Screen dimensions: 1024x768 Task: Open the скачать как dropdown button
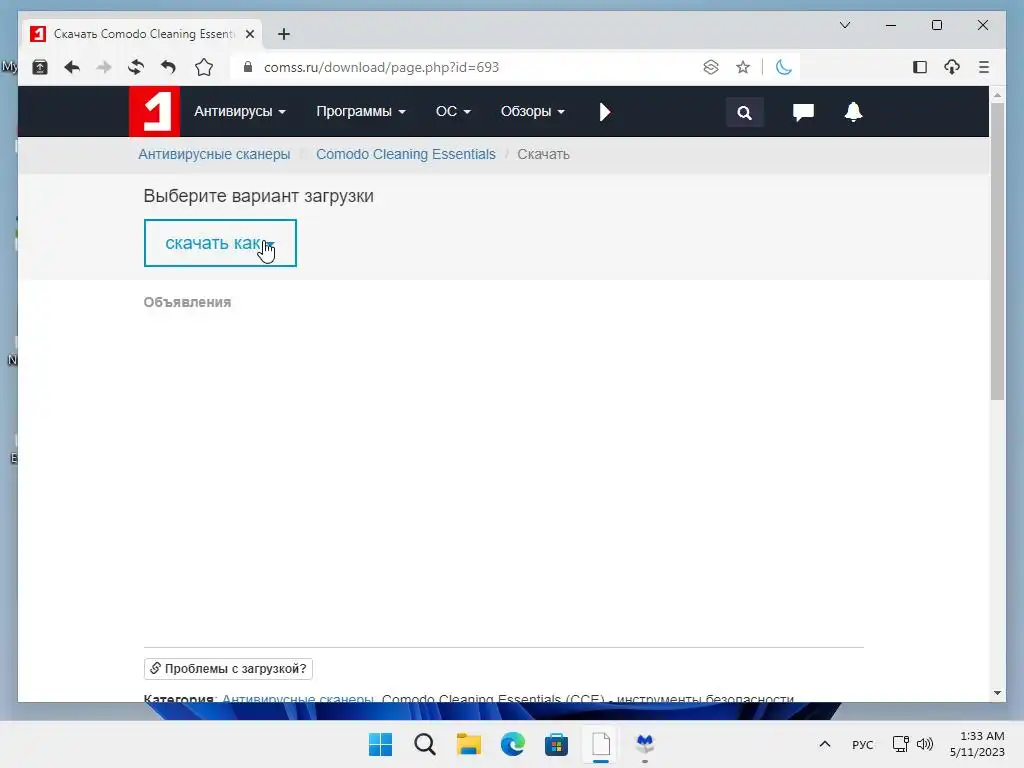pyautogui.click(x=220, y=243)
